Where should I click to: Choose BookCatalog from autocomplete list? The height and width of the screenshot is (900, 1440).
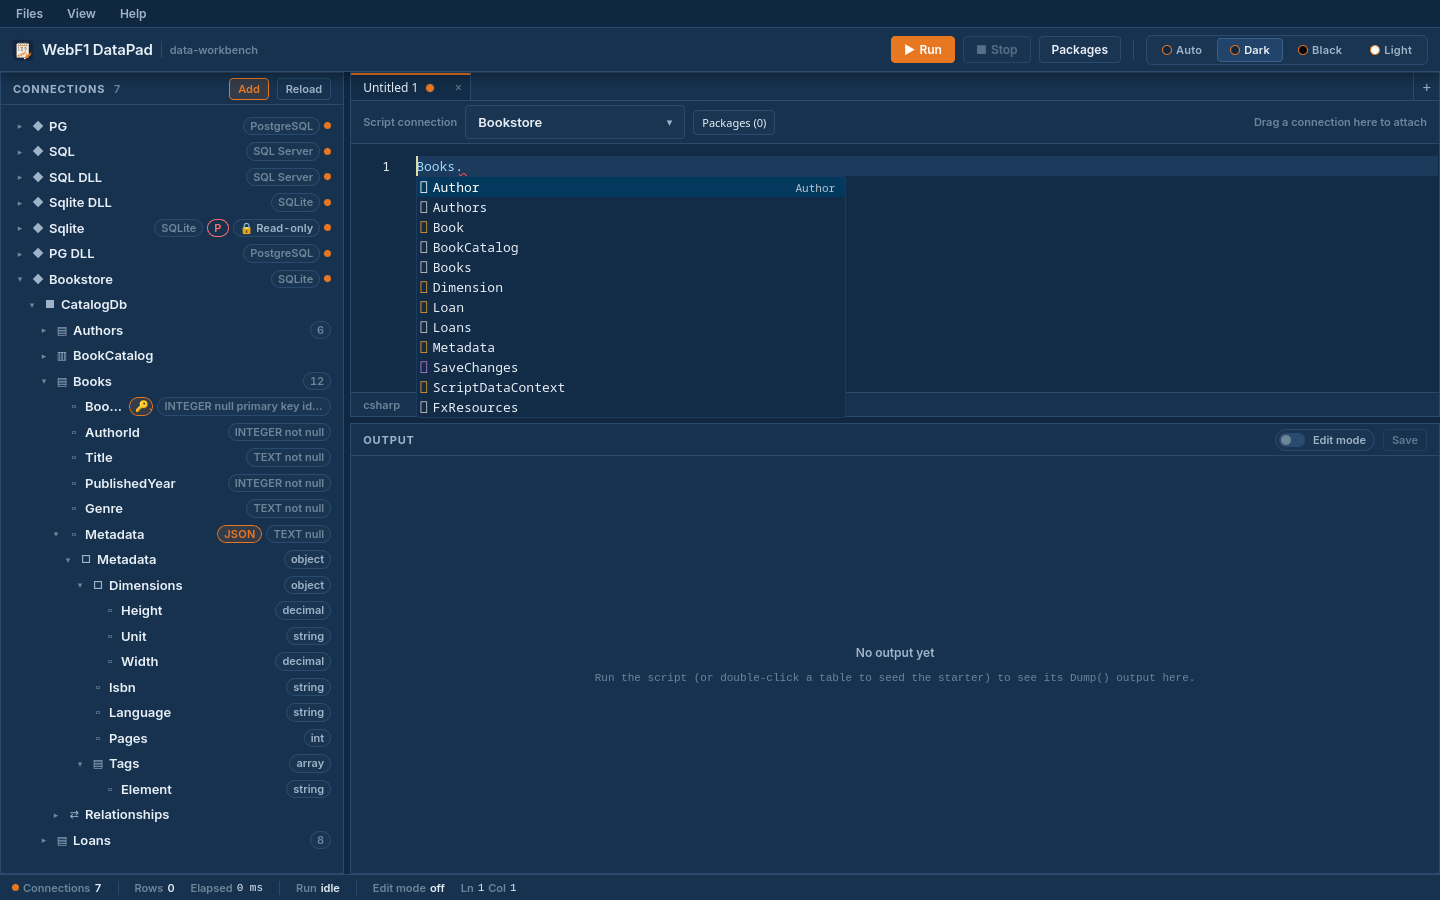[x=631, y=247]
